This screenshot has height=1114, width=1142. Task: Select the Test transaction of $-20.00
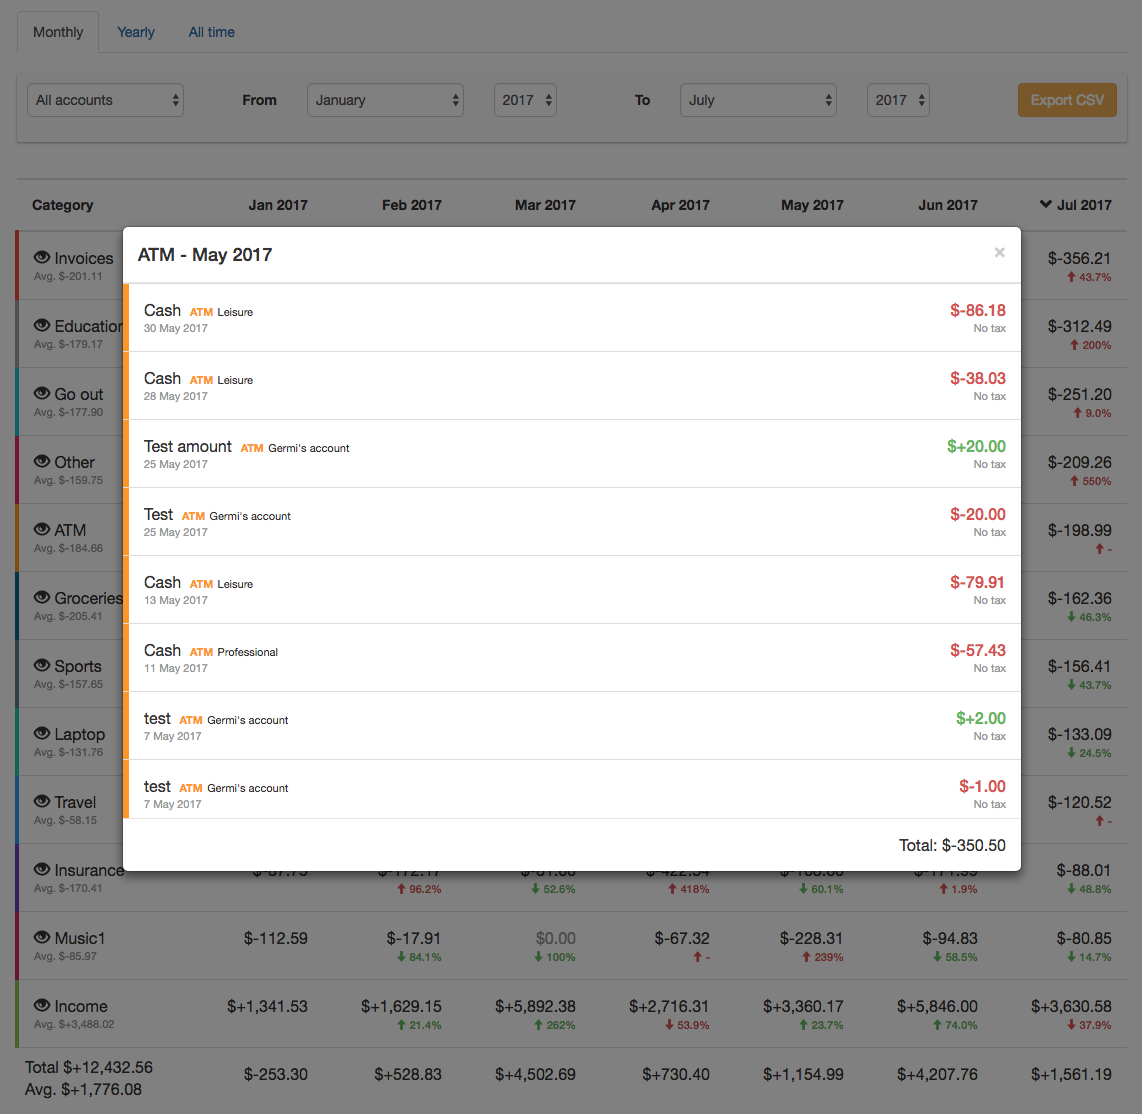point(572,521)
